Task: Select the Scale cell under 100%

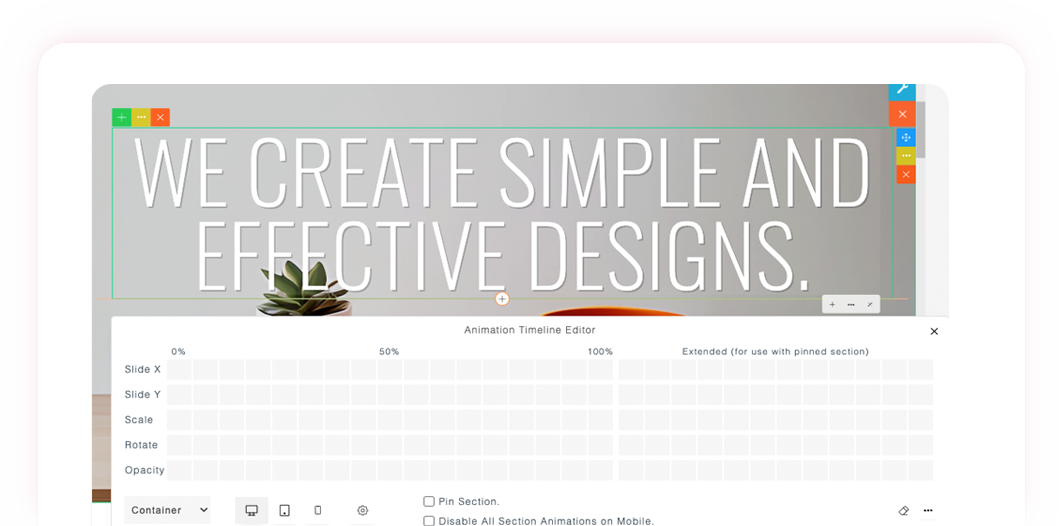Action: (600, 419)
